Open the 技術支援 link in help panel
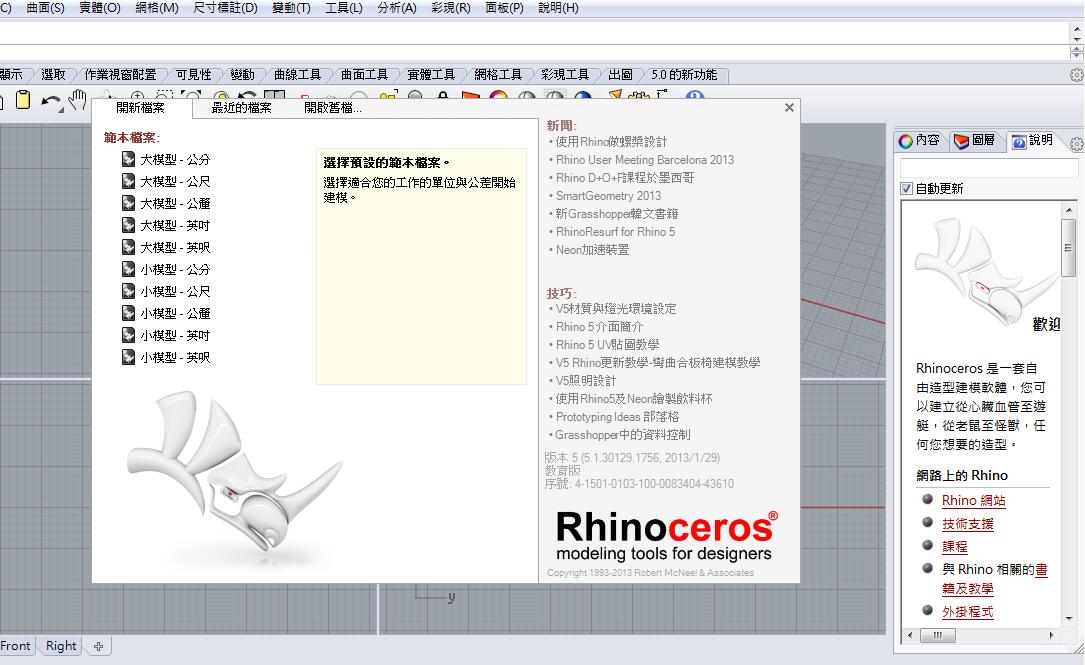The image size is (1085, 665). (967, 524)
